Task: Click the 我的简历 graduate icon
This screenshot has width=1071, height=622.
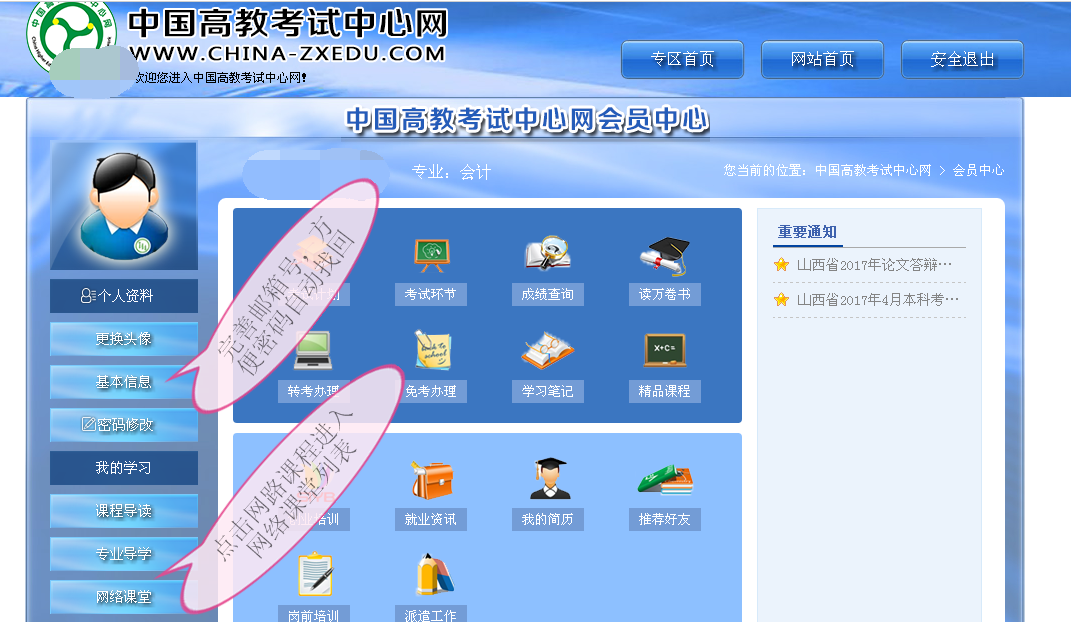Action: (548, 480)
